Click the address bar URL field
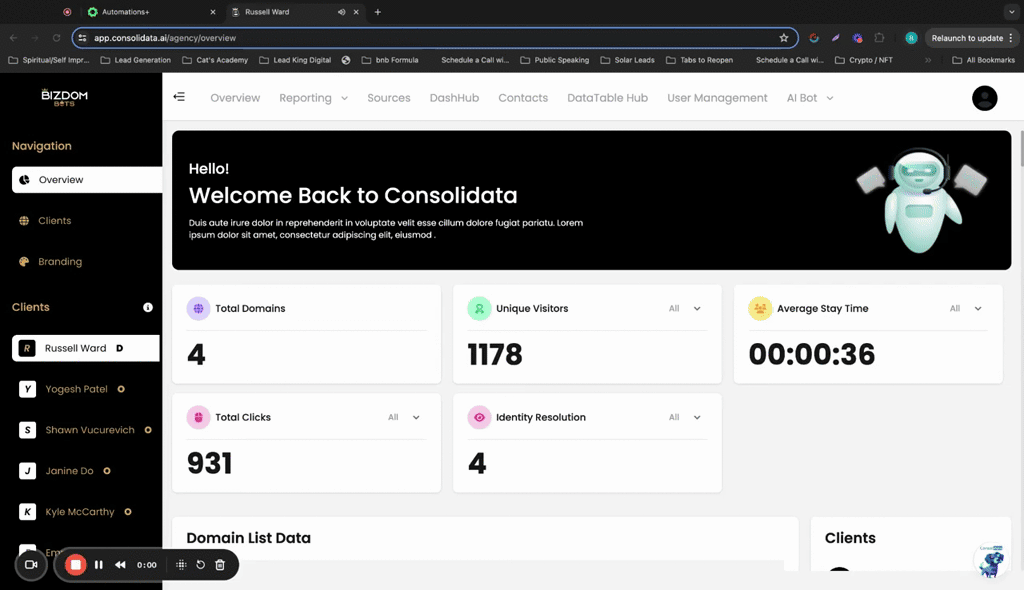The width and height of the screenshot is (1024, 590). point(434,38)
